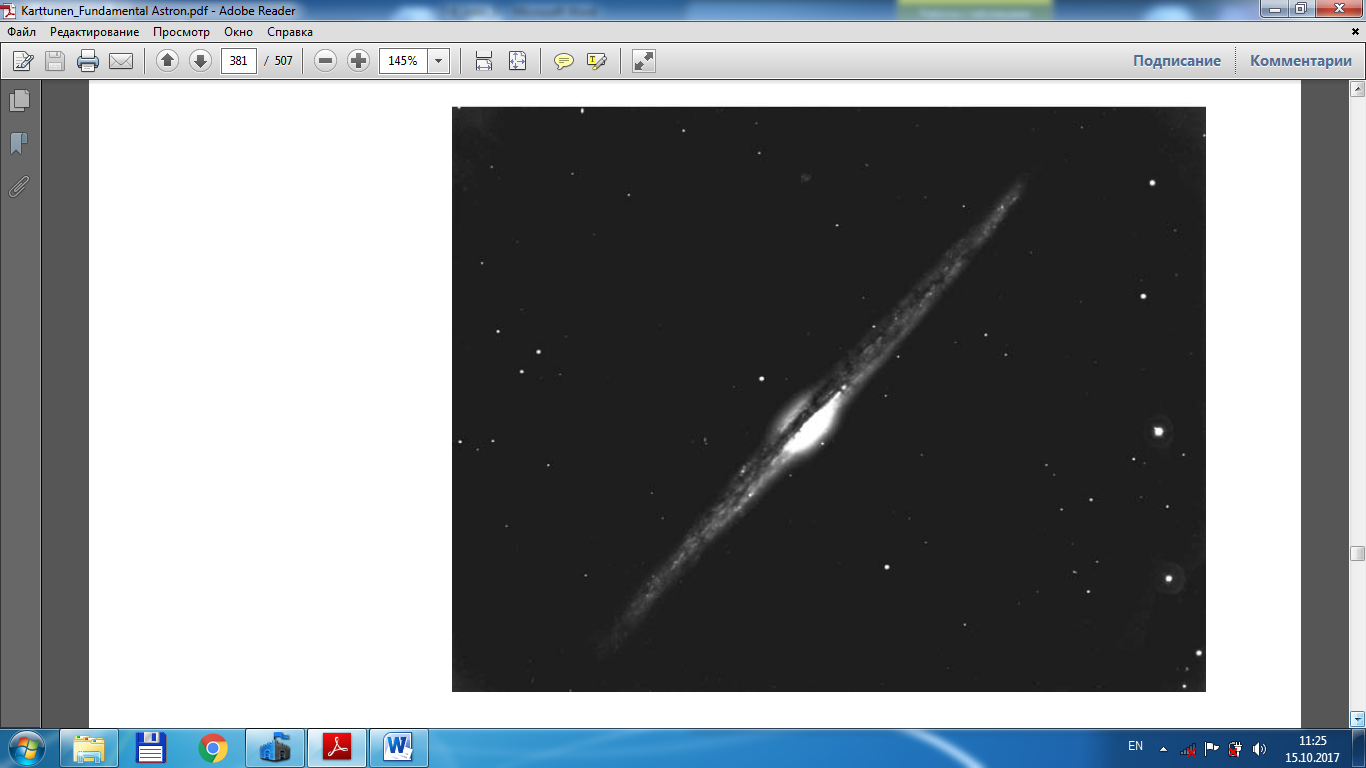The width and height of the screenshot is (1366, 768).
Task: Expand the zoom level dropdown arrow
Action: click(438, 61)
